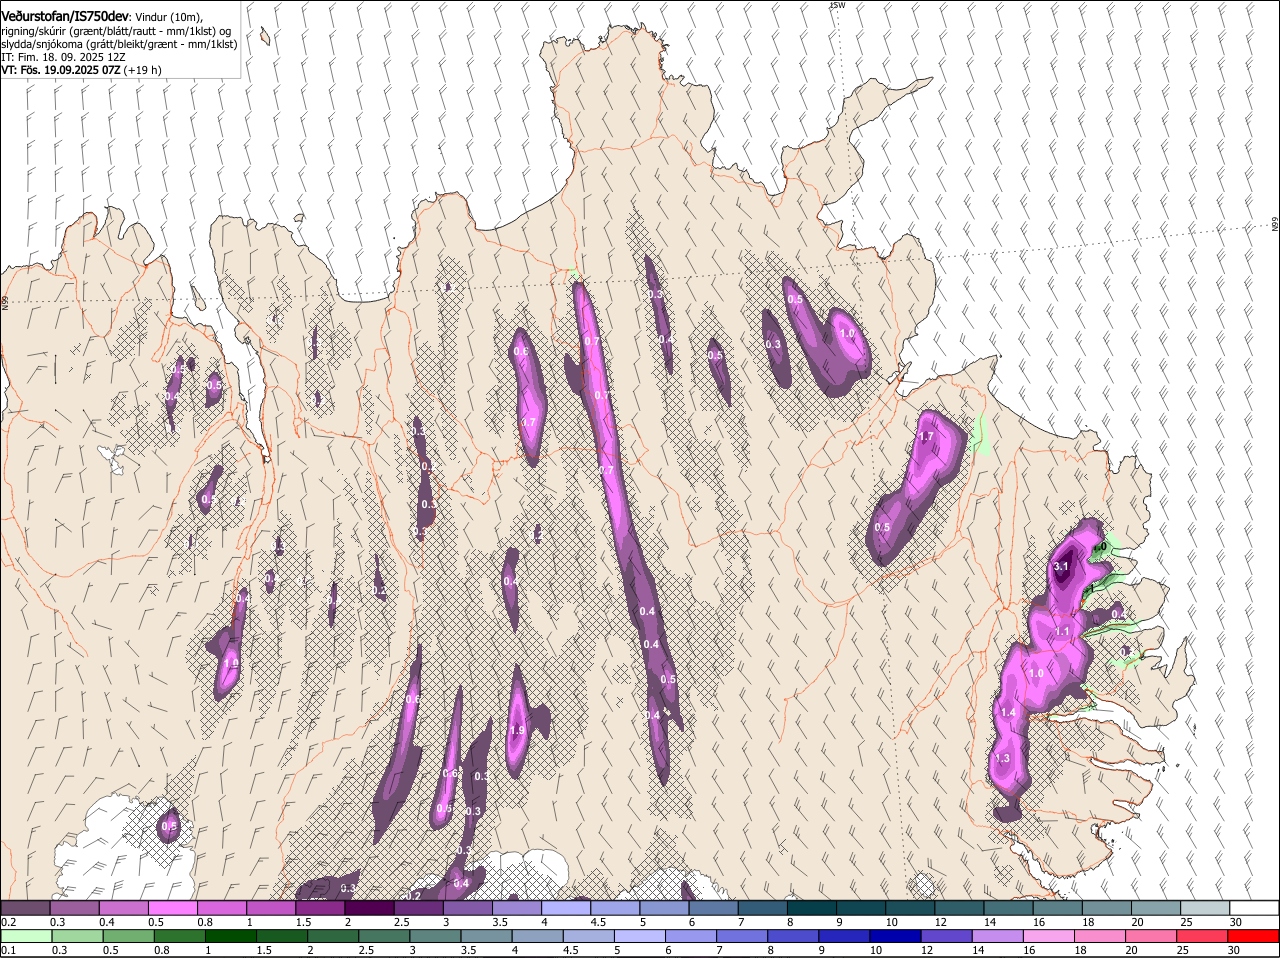The width and height of the screenshot is (1280, 958).
Task: Click the 'VT: Fös. 19.09.2025 07Z (+19 h)' line
Action: [x=81, y=70]
